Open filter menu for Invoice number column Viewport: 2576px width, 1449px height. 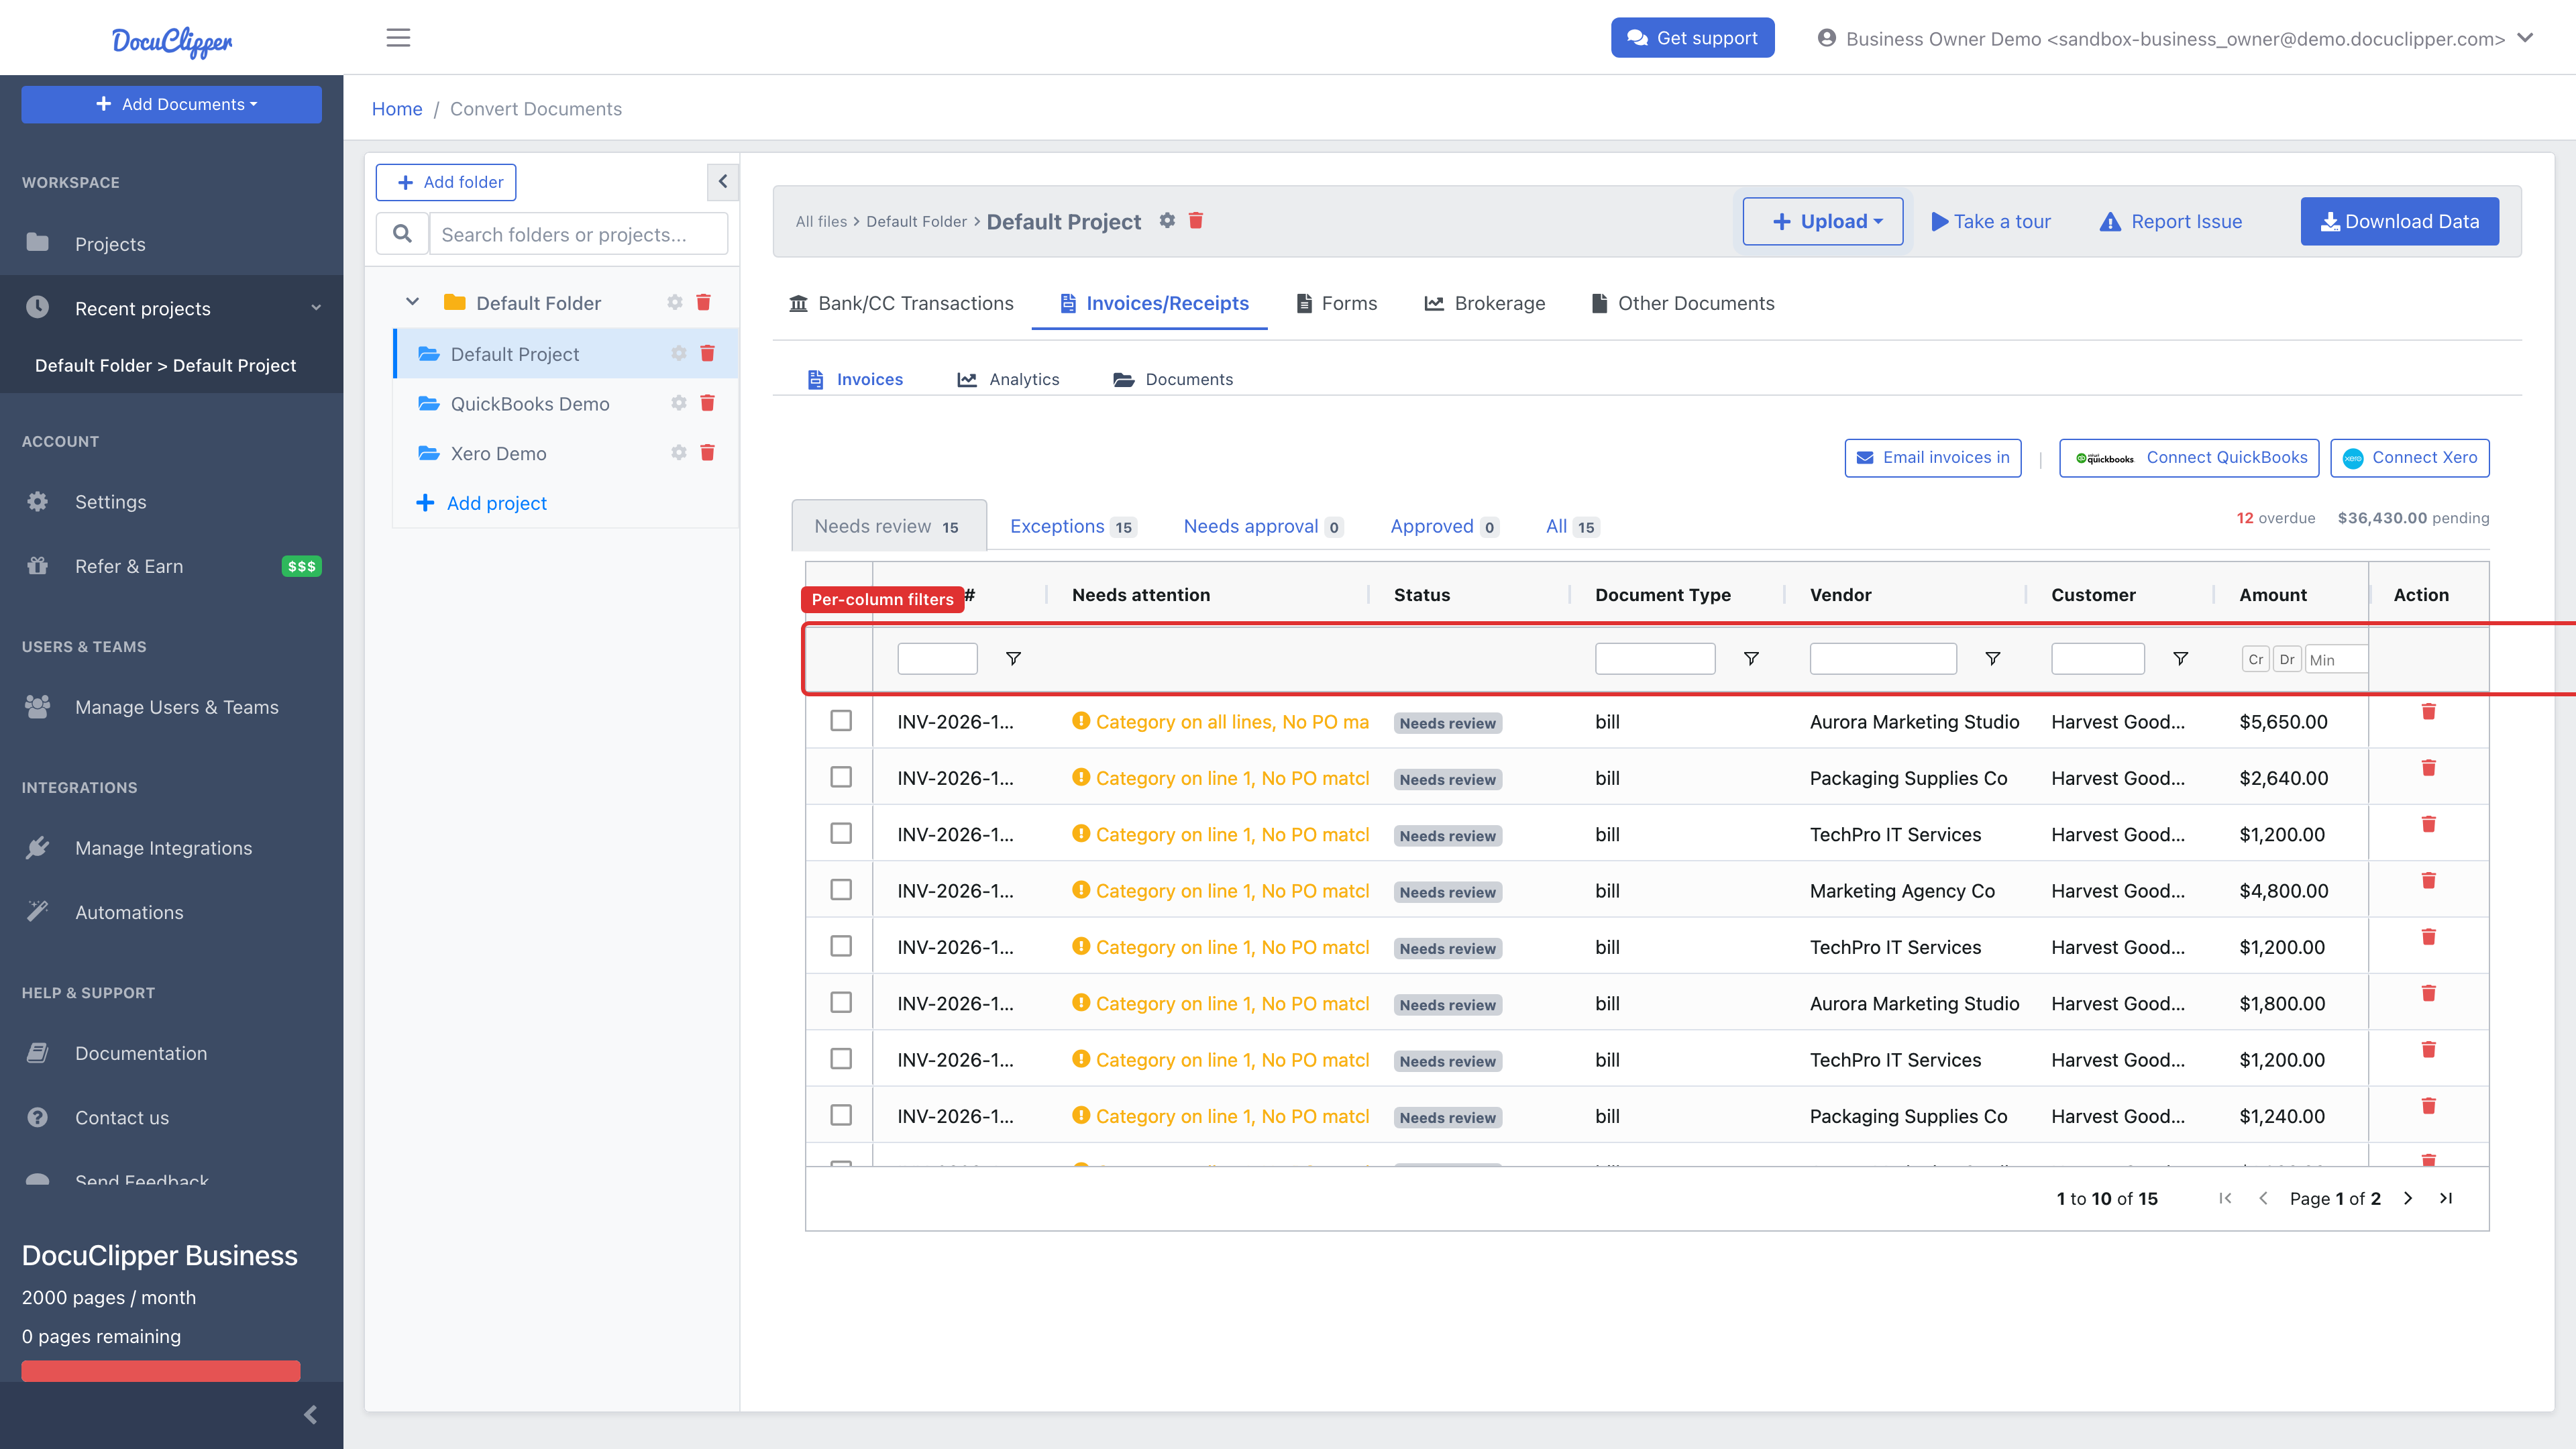[1013, 658]
